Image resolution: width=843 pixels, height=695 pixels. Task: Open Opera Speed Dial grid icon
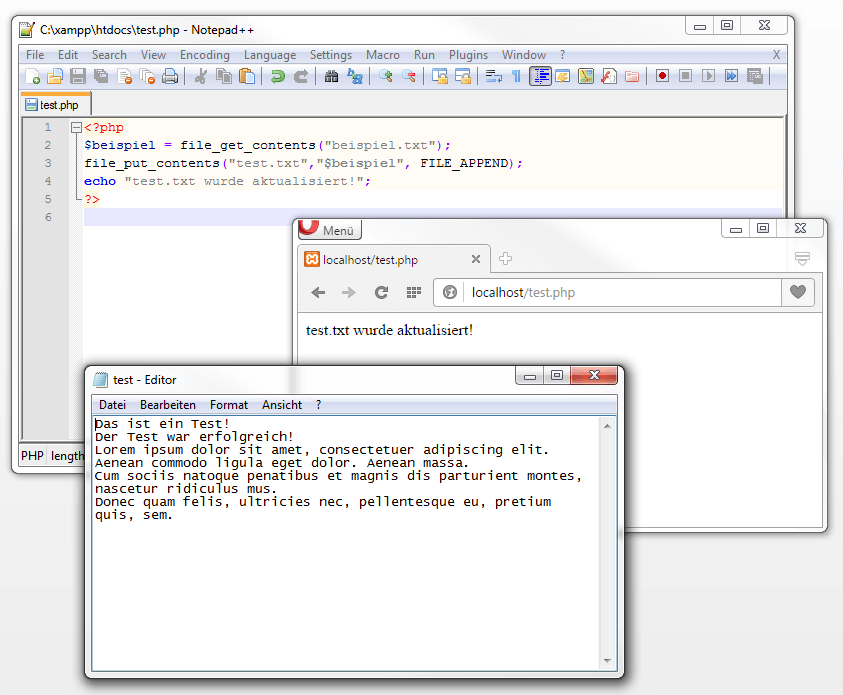(x=413, y=292)
